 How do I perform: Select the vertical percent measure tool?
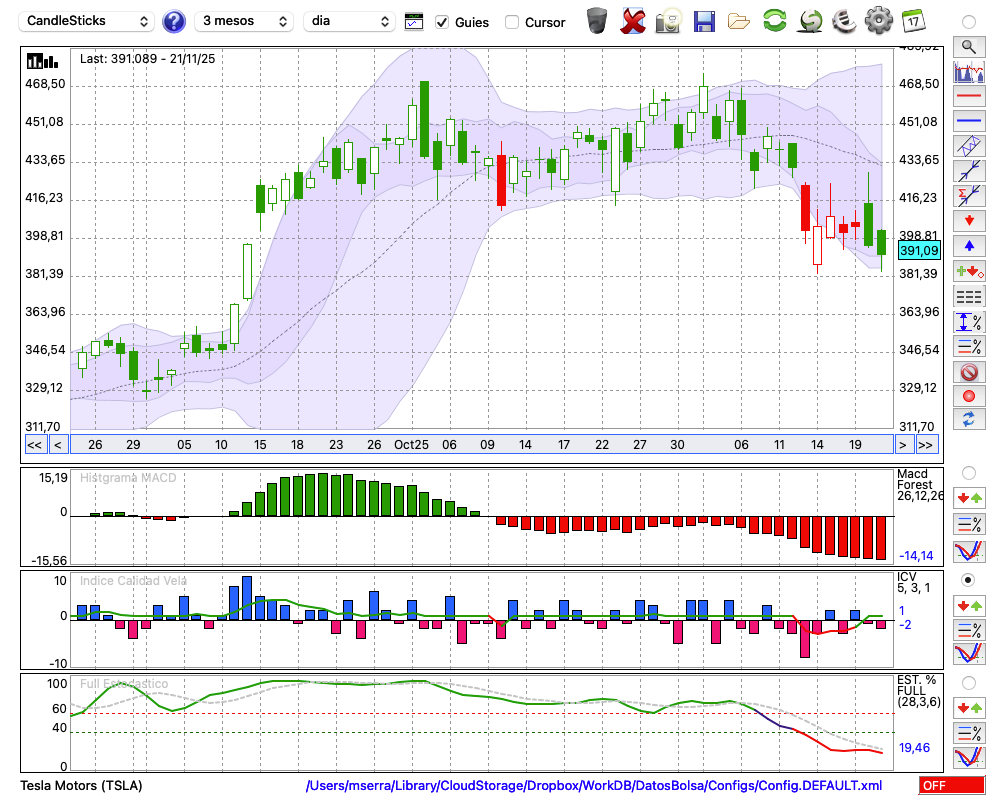[969, 322]
